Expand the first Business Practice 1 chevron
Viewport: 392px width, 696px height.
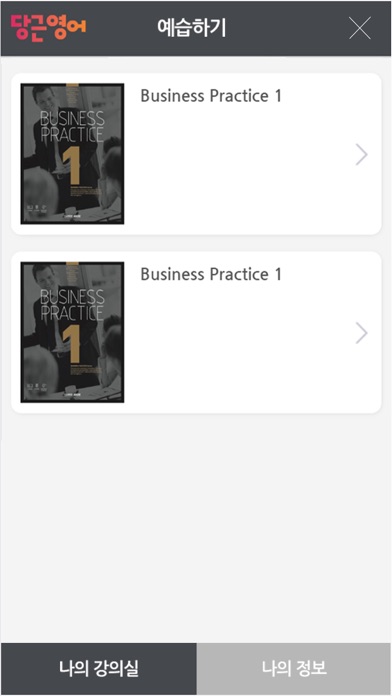click(x=362, y=154)
